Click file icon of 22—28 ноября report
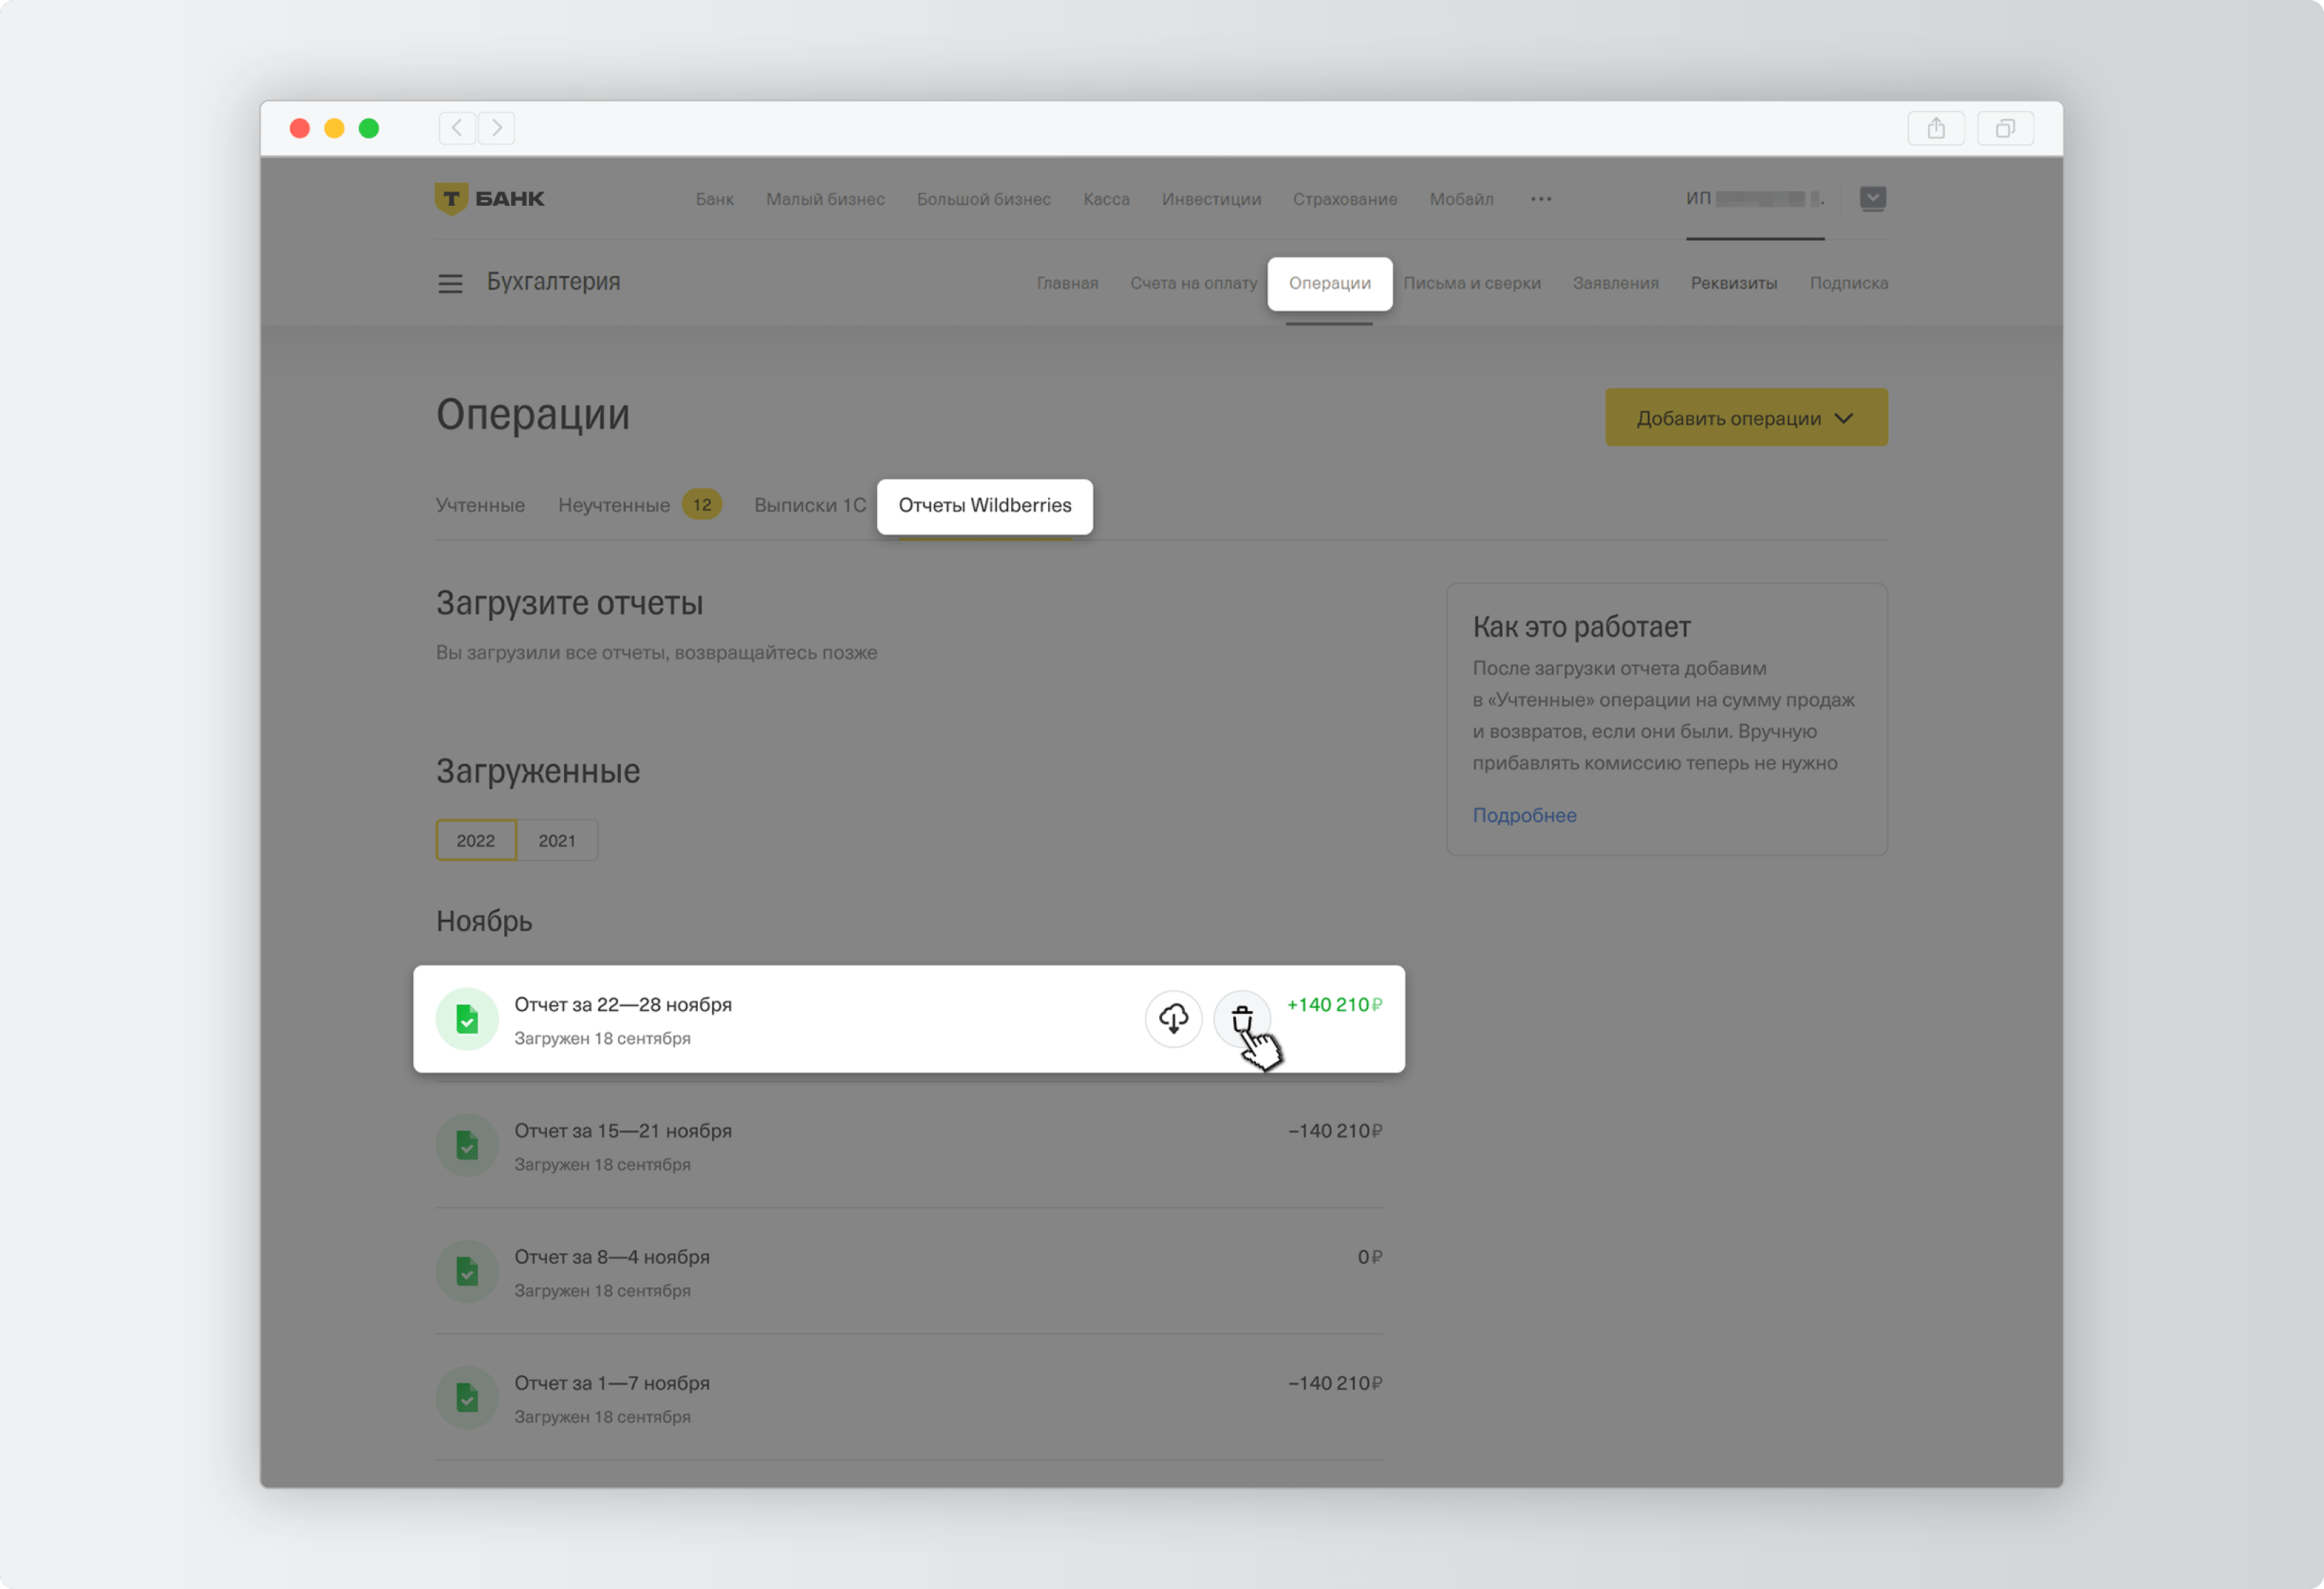Screen dimensions: 2324x1589 pos(467,1019)
